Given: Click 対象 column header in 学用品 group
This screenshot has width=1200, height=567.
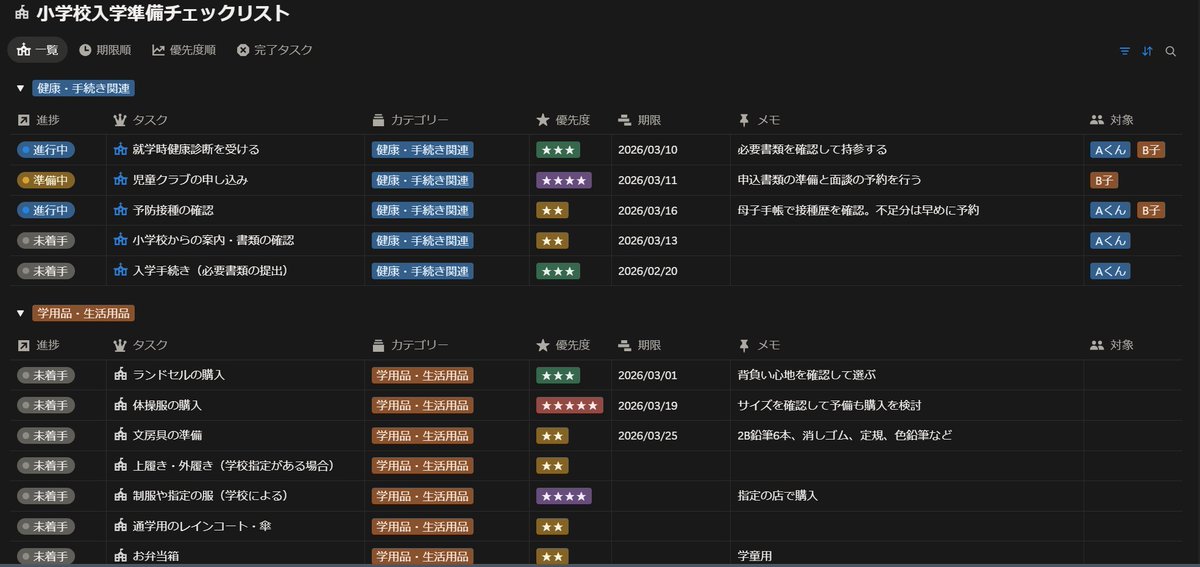Looking at the screenshot, I should [x=1112, y=345].
